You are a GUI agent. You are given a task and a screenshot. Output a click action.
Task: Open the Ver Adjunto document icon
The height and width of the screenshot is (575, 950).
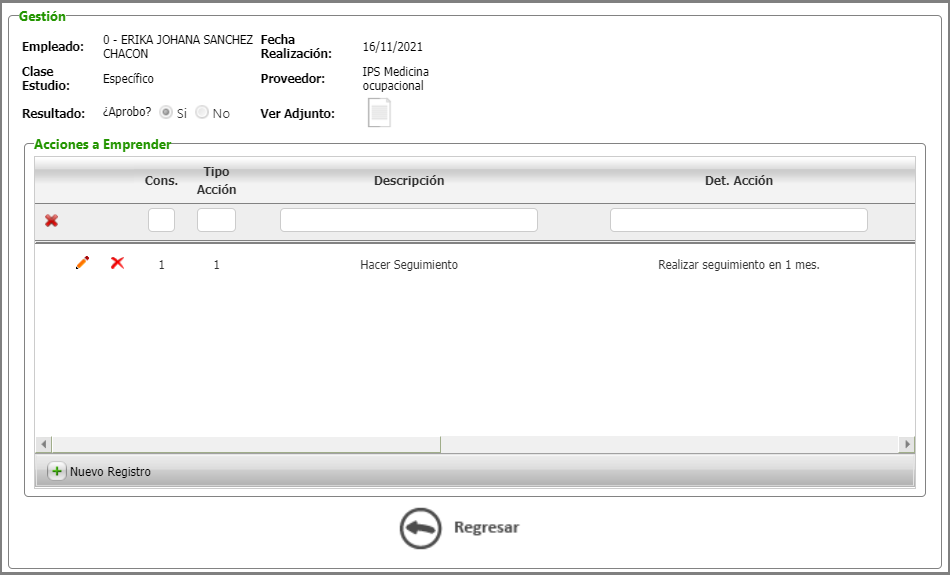[379, 113]
